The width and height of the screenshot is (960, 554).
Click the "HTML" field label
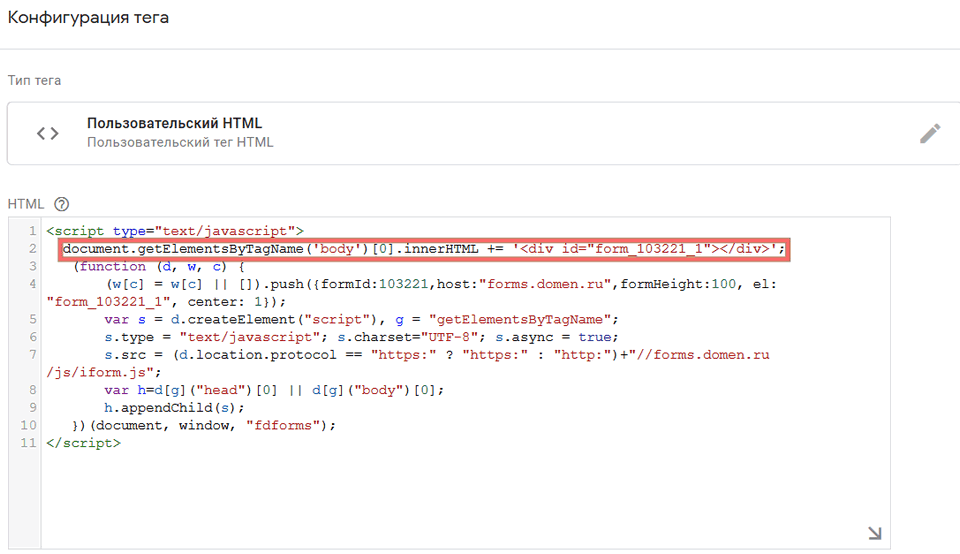(x=26, y=204)
